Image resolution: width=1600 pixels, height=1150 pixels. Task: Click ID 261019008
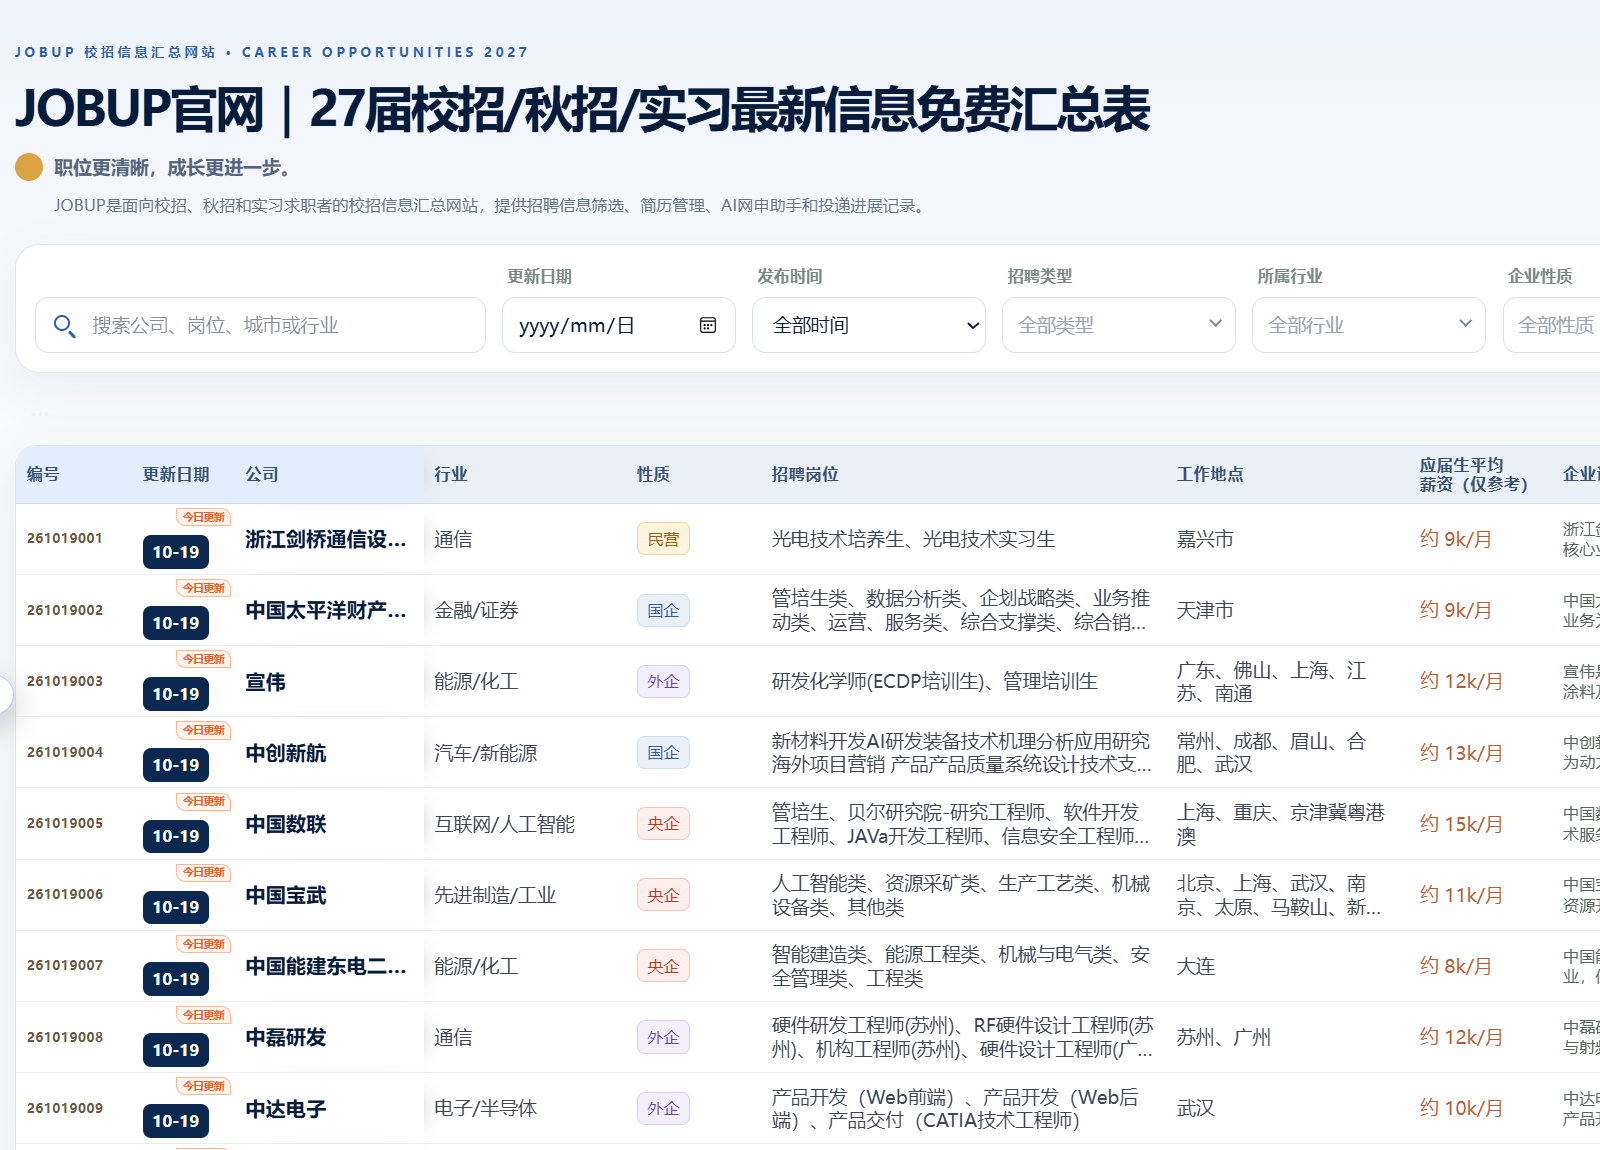[65, 1037]
